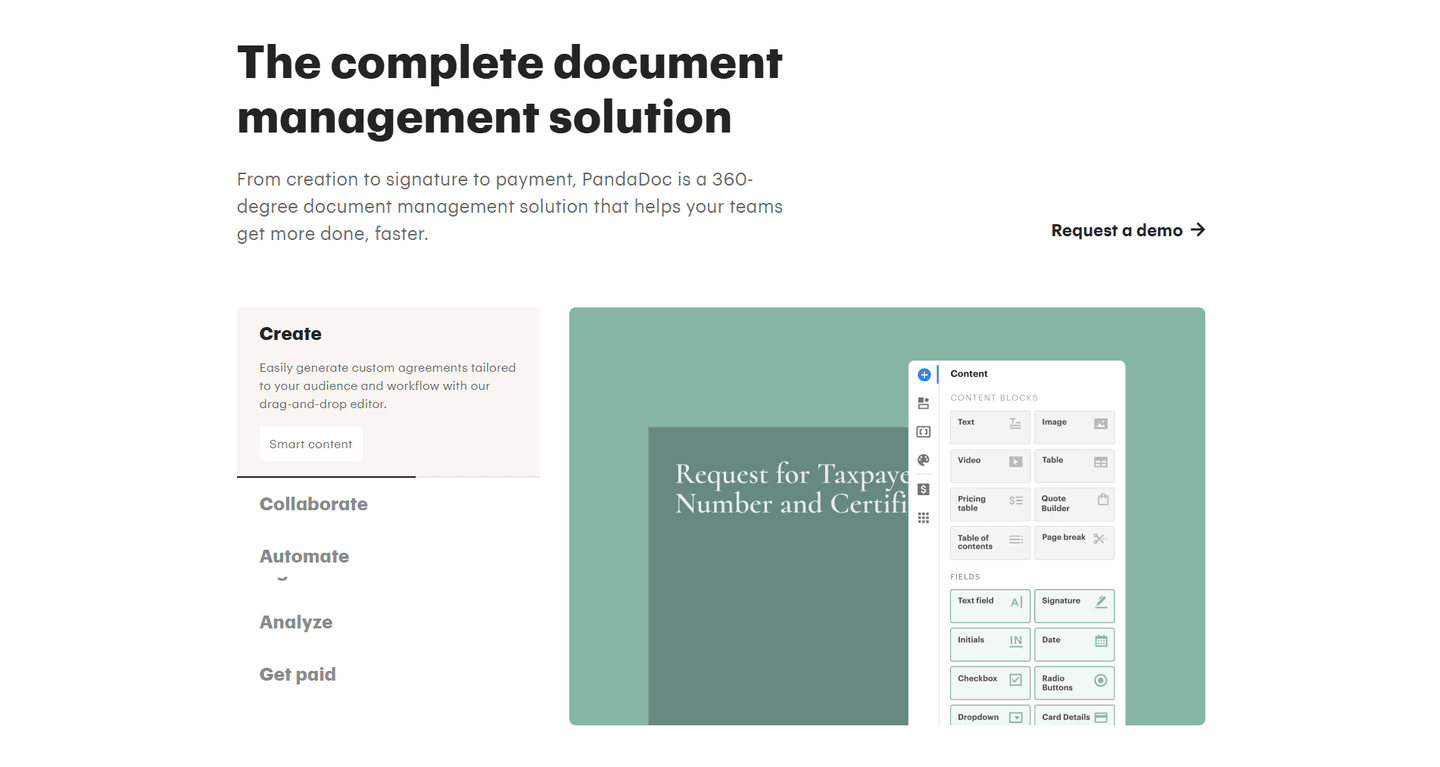Switch to the Collaborate tab
The image size is (1440, 767).
(313, 504)
